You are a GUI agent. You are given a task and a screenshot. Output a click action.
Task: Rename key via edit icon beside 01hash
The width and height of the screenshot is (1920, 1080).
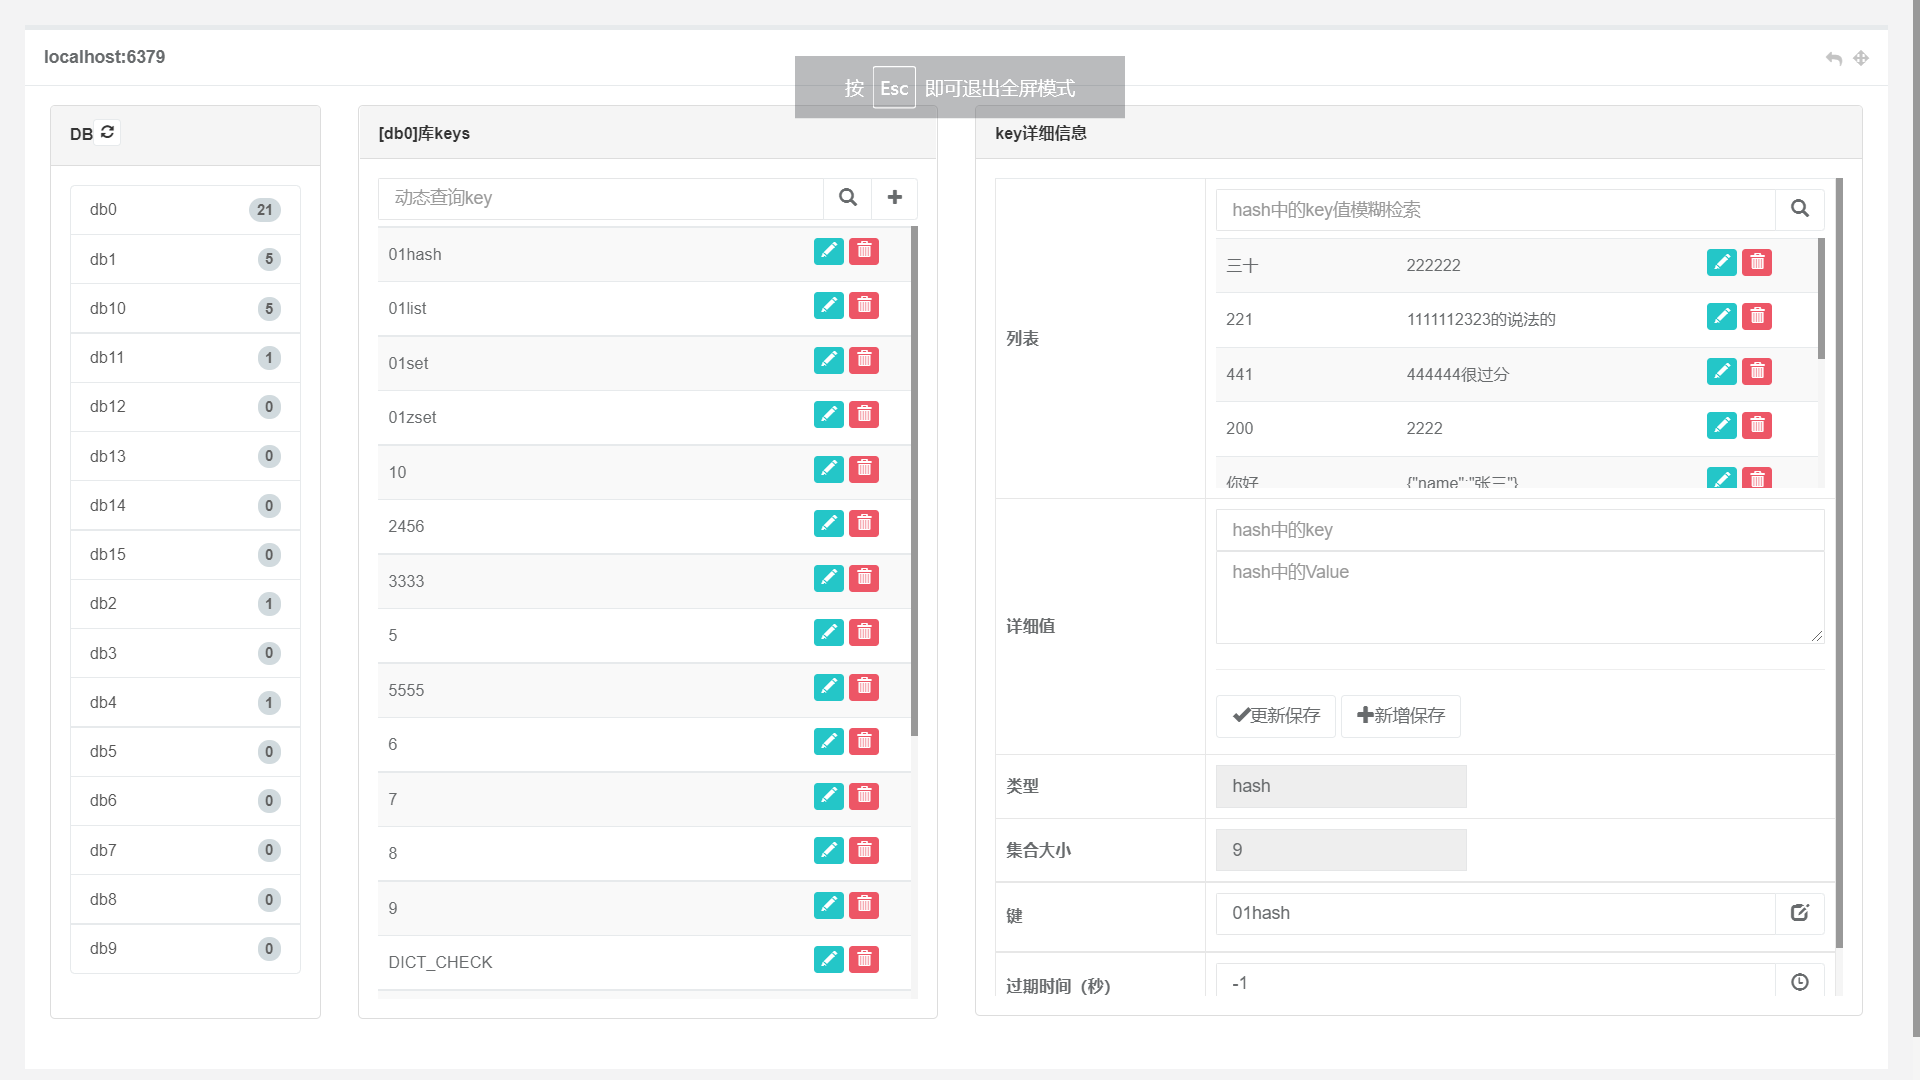[x=1800, y=913]
